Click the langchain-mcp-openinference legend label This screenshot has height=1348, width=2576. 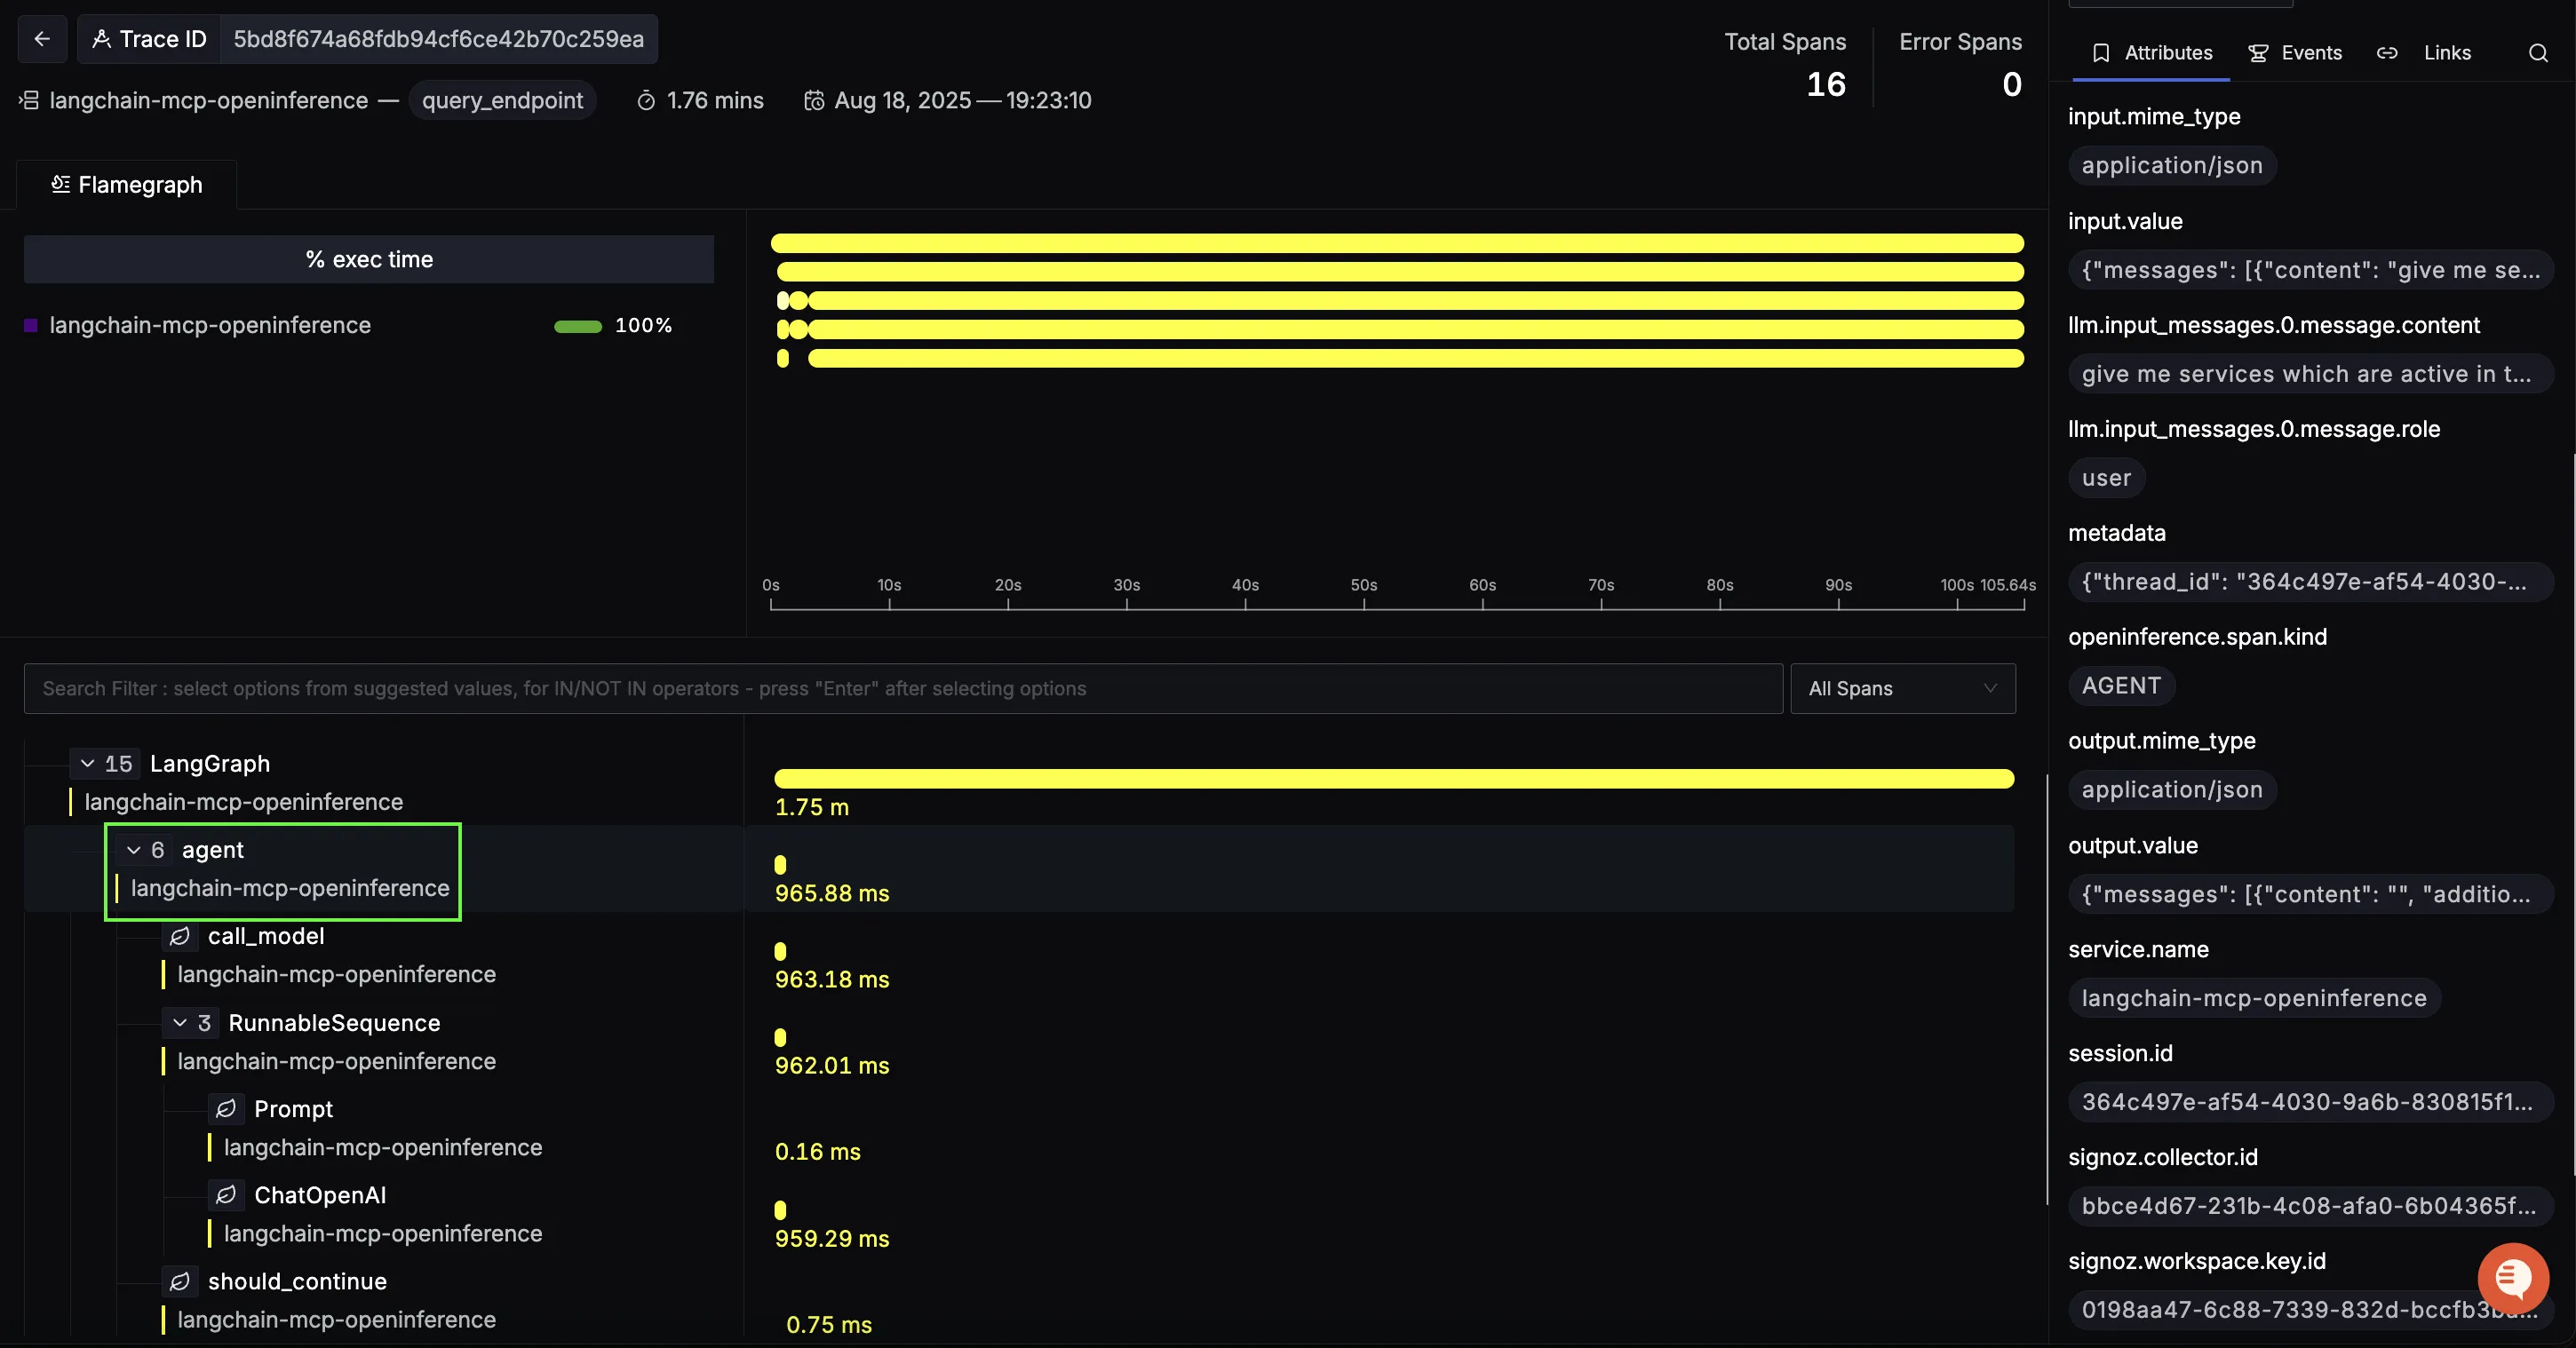tap(210, 325)
